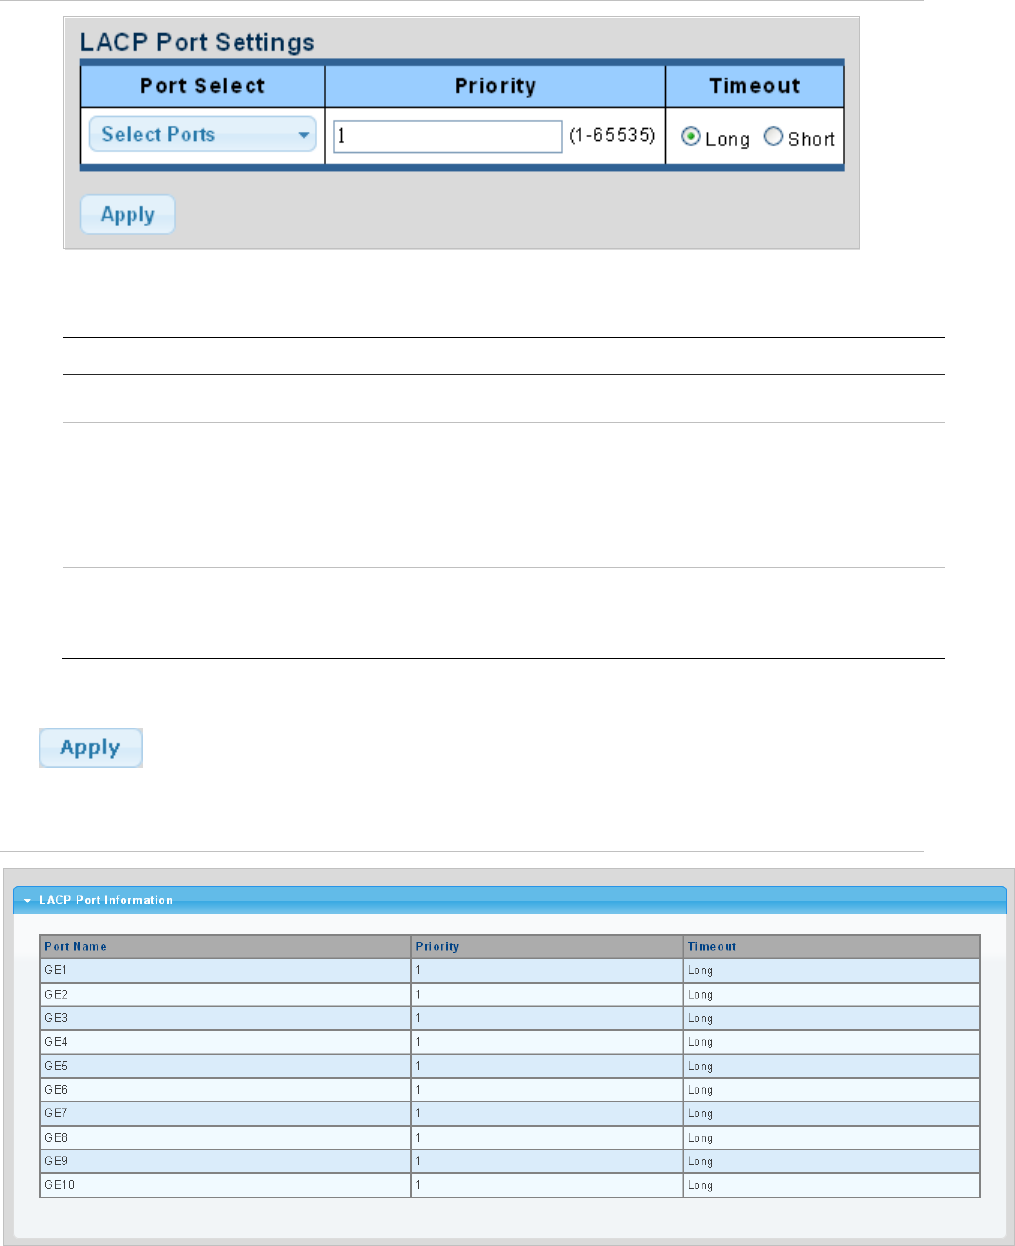Select the Long timeout radio button
Viewport: 1015px width, 1246px height.
(691, 137)
